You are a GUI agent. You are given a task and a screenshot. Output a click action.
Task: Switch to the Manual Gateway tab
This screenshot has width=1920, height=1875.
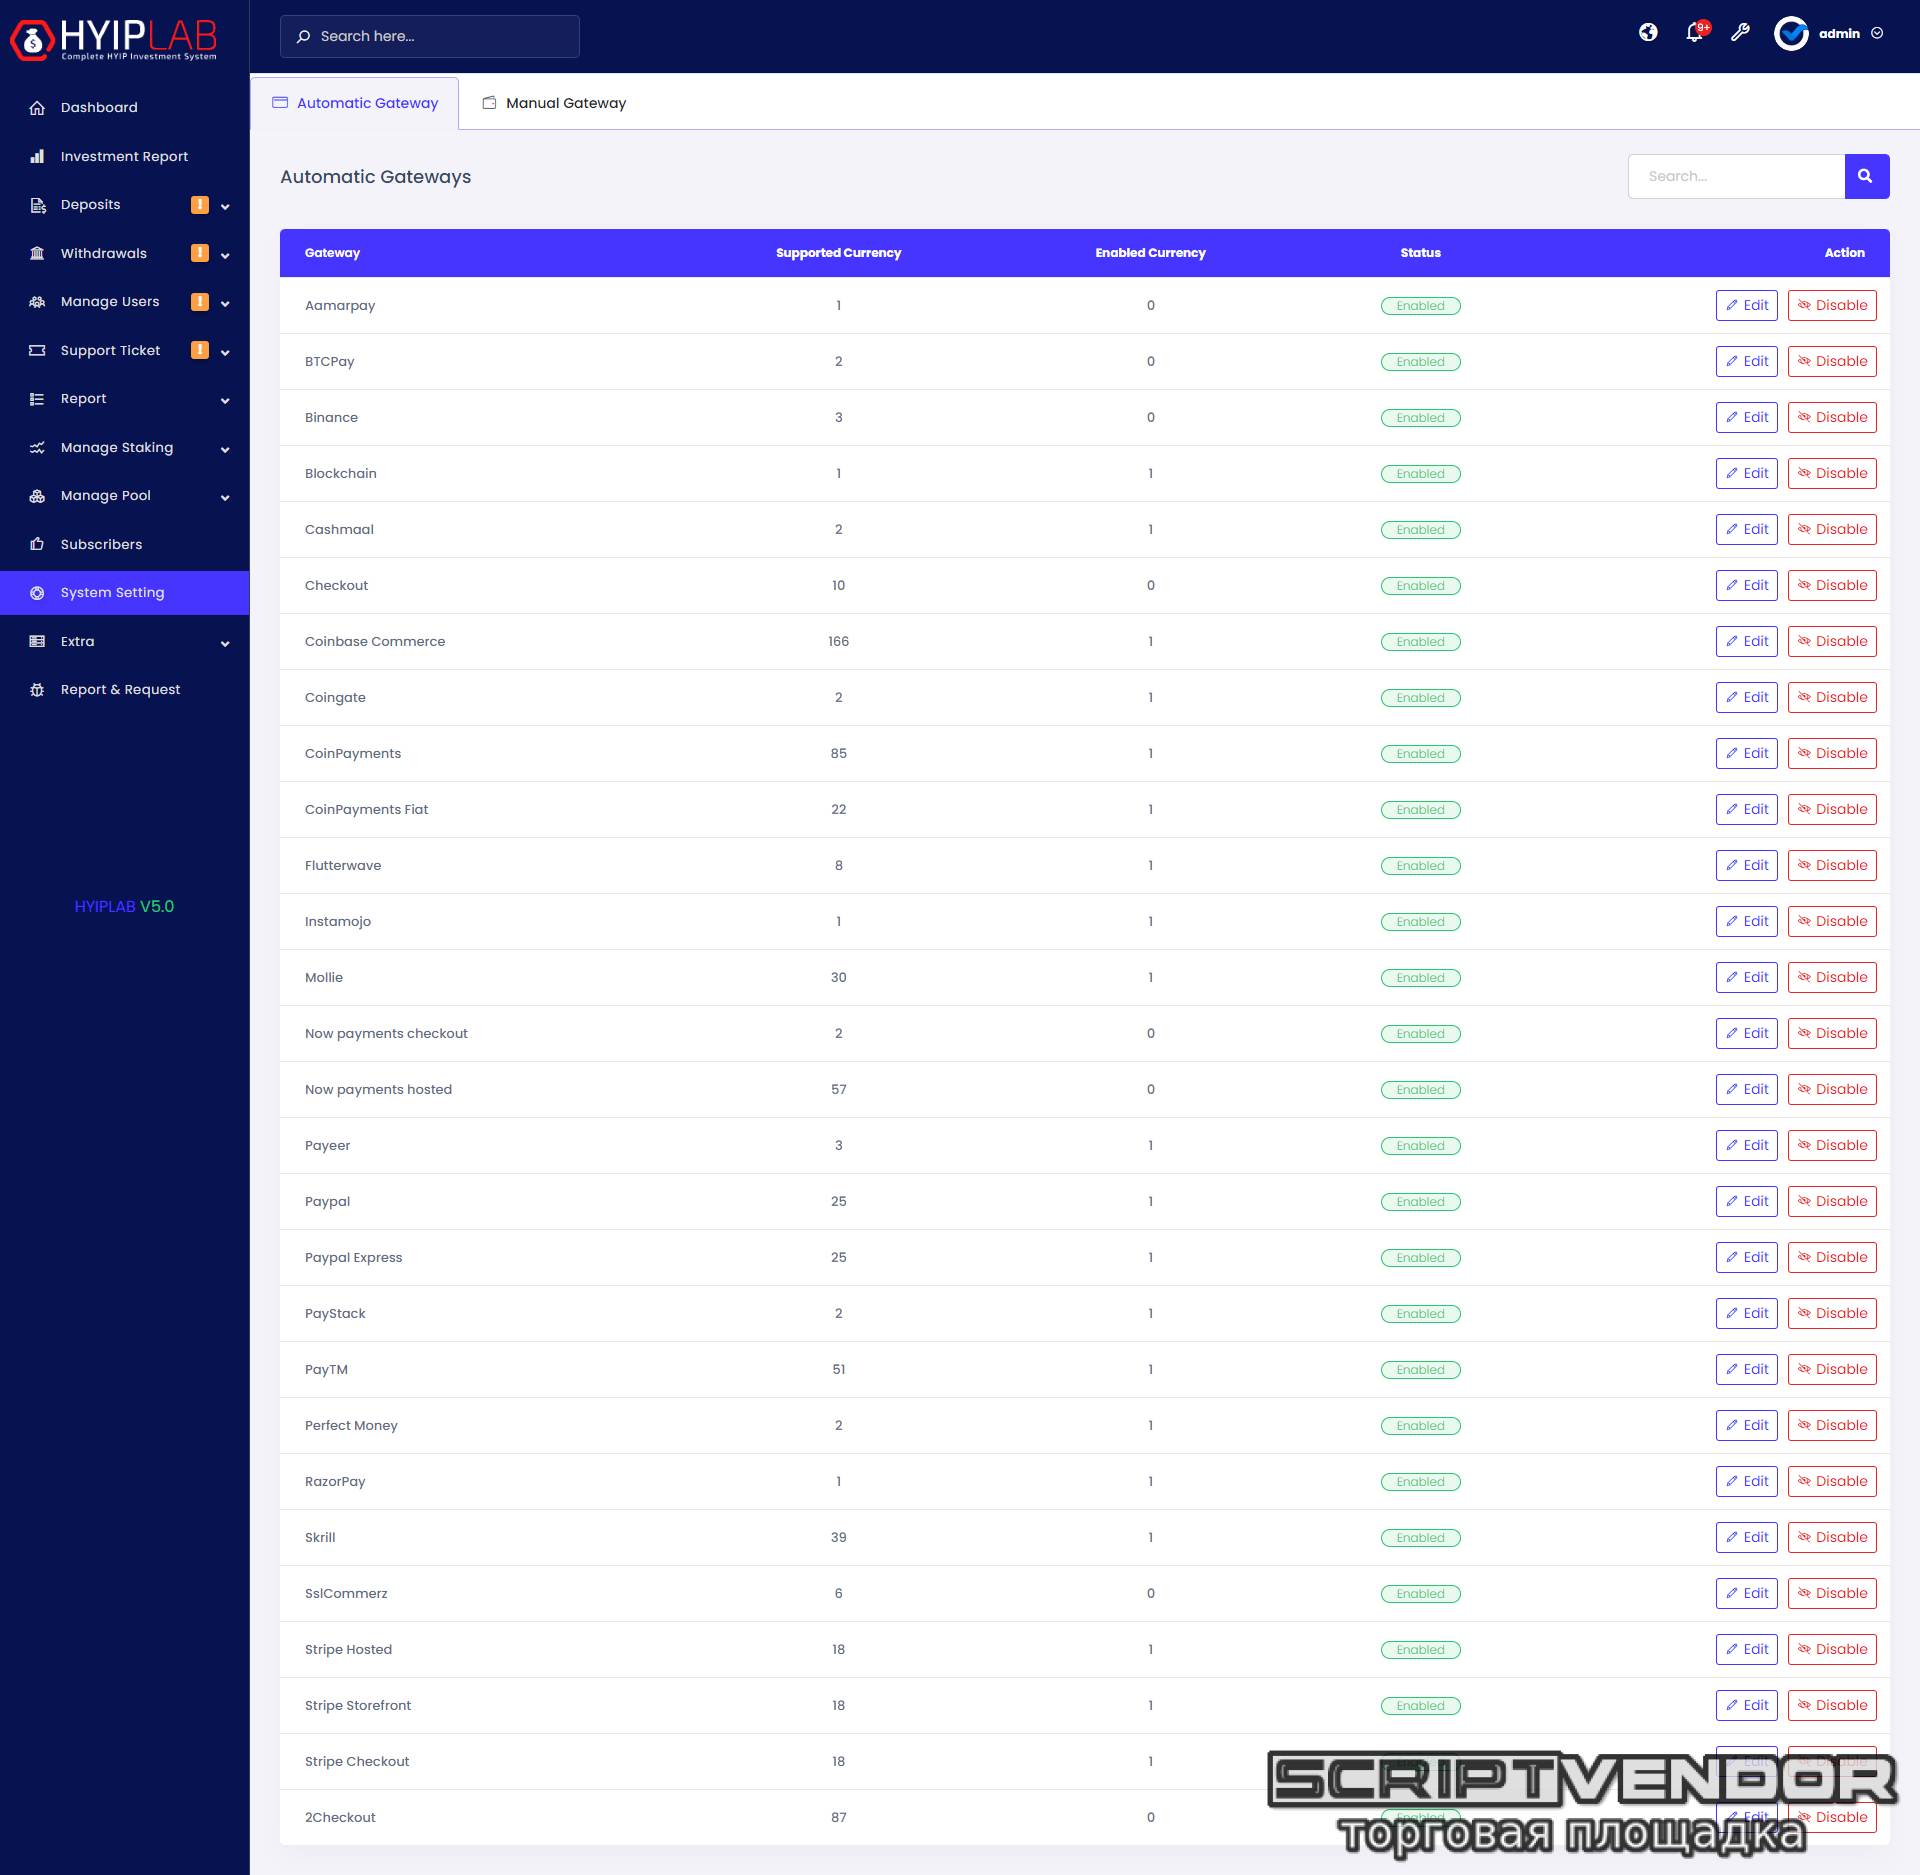coord(554,103)
